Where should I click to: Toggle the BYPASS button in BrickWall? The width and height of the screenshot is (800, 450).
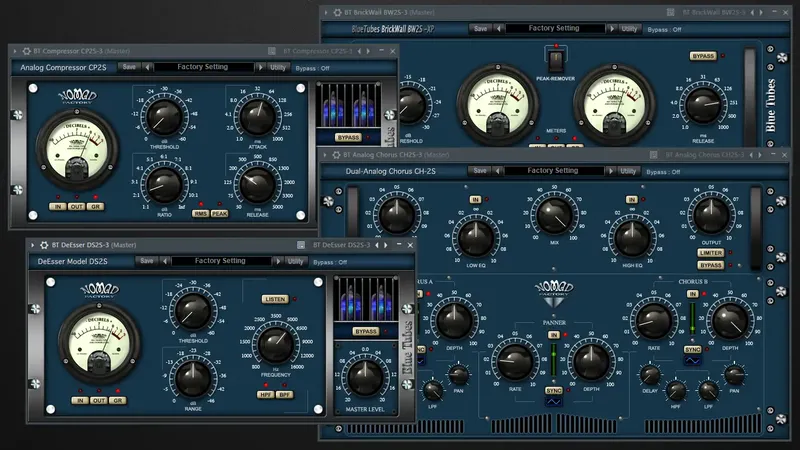click(703, 56)
